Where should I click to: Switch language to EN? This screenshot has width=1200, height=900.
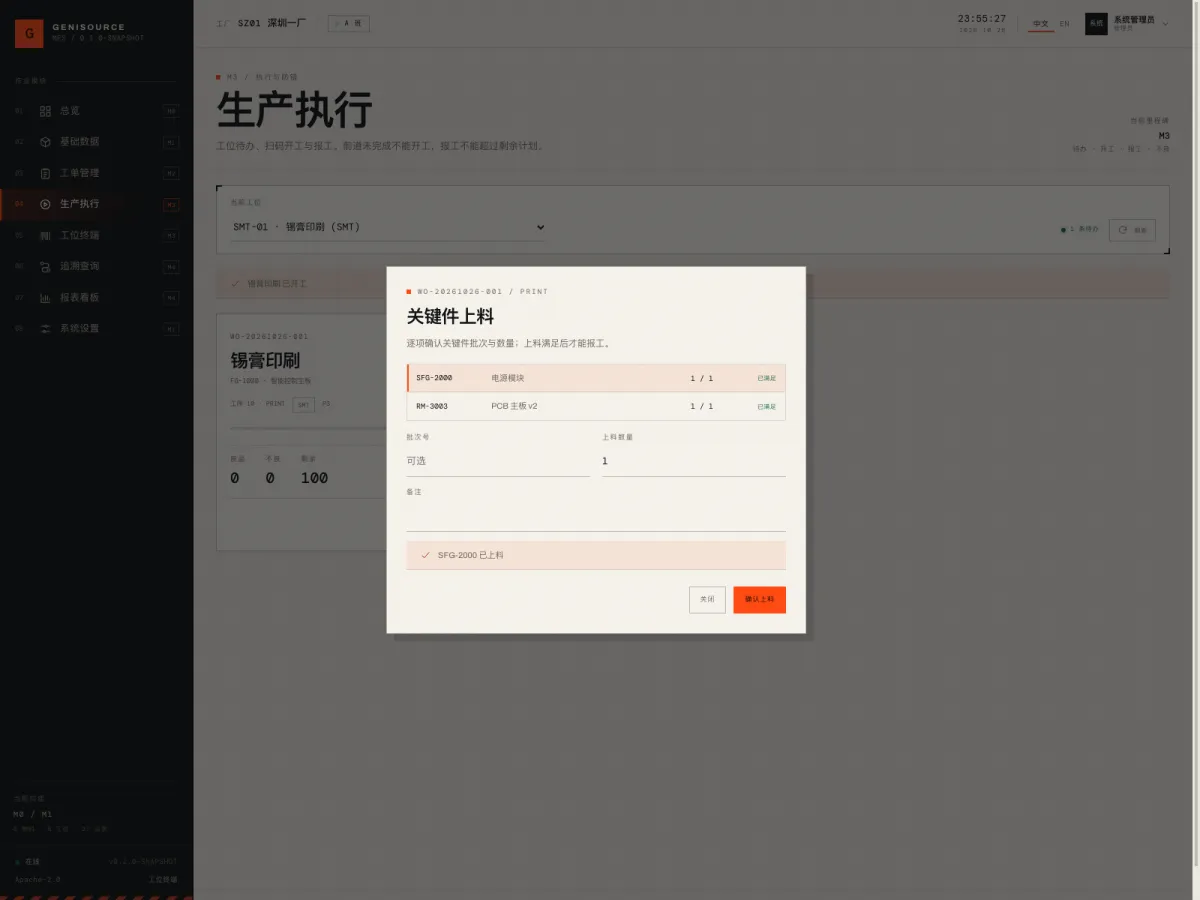click(x=1064, y=24)
